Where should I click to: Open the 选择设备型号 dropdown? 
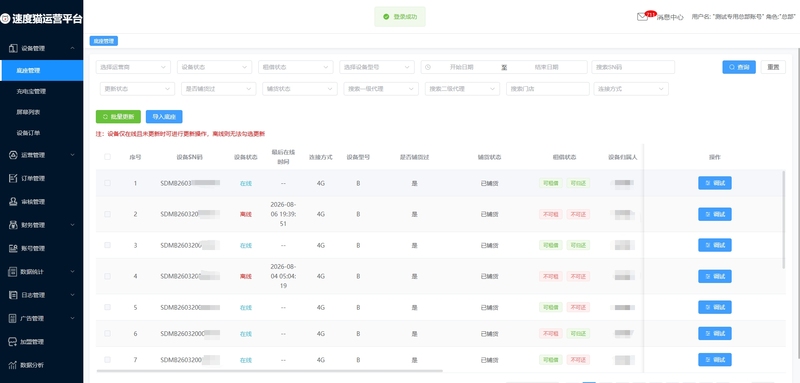[377, 67]
